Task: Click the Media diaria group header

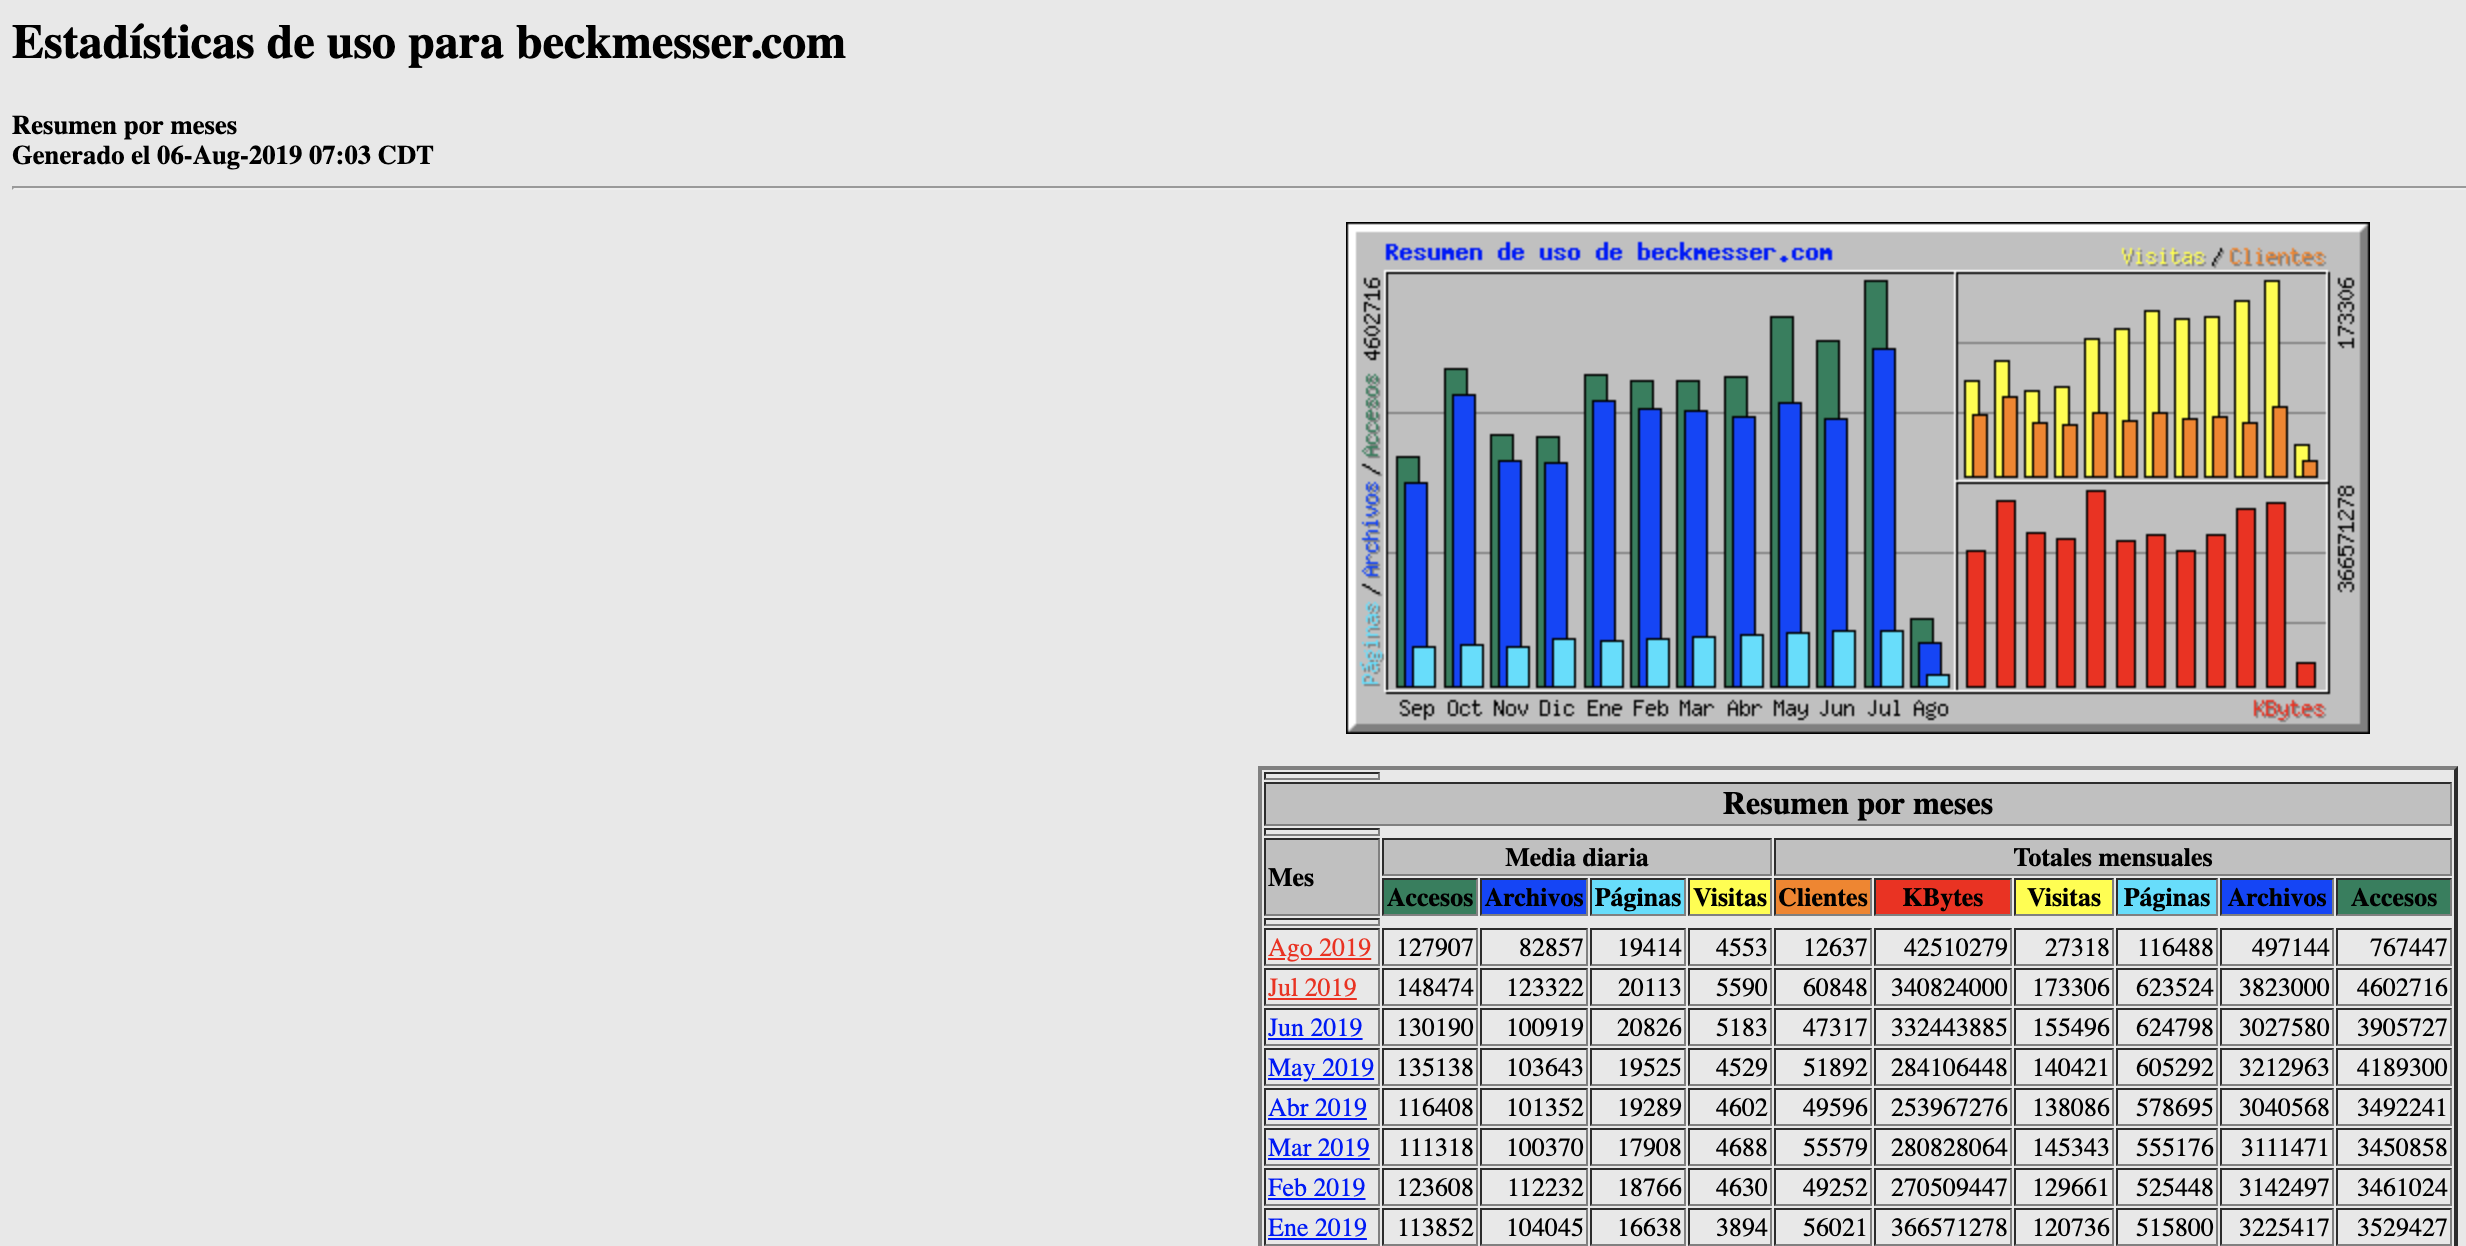Action: click(x=1576, y=857)
